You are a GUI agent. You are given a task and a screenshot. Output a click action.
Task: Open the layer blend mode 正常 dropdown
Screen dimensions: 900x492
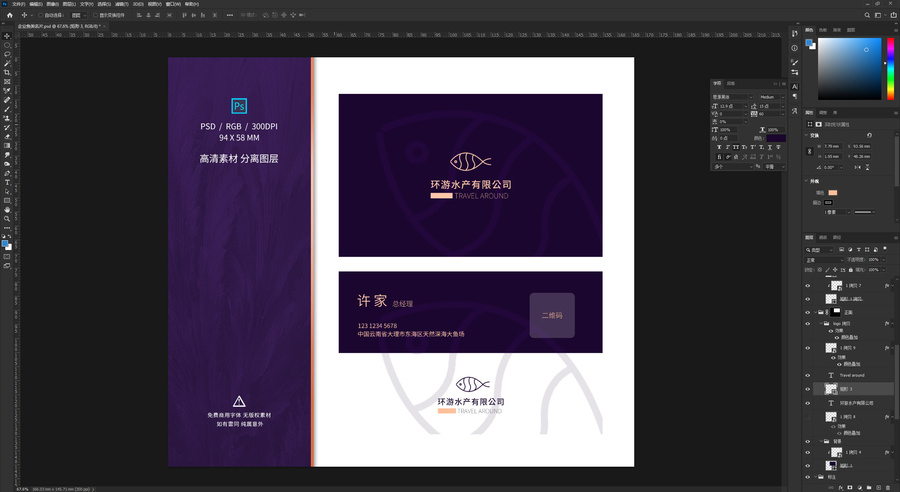click(824, 259)
